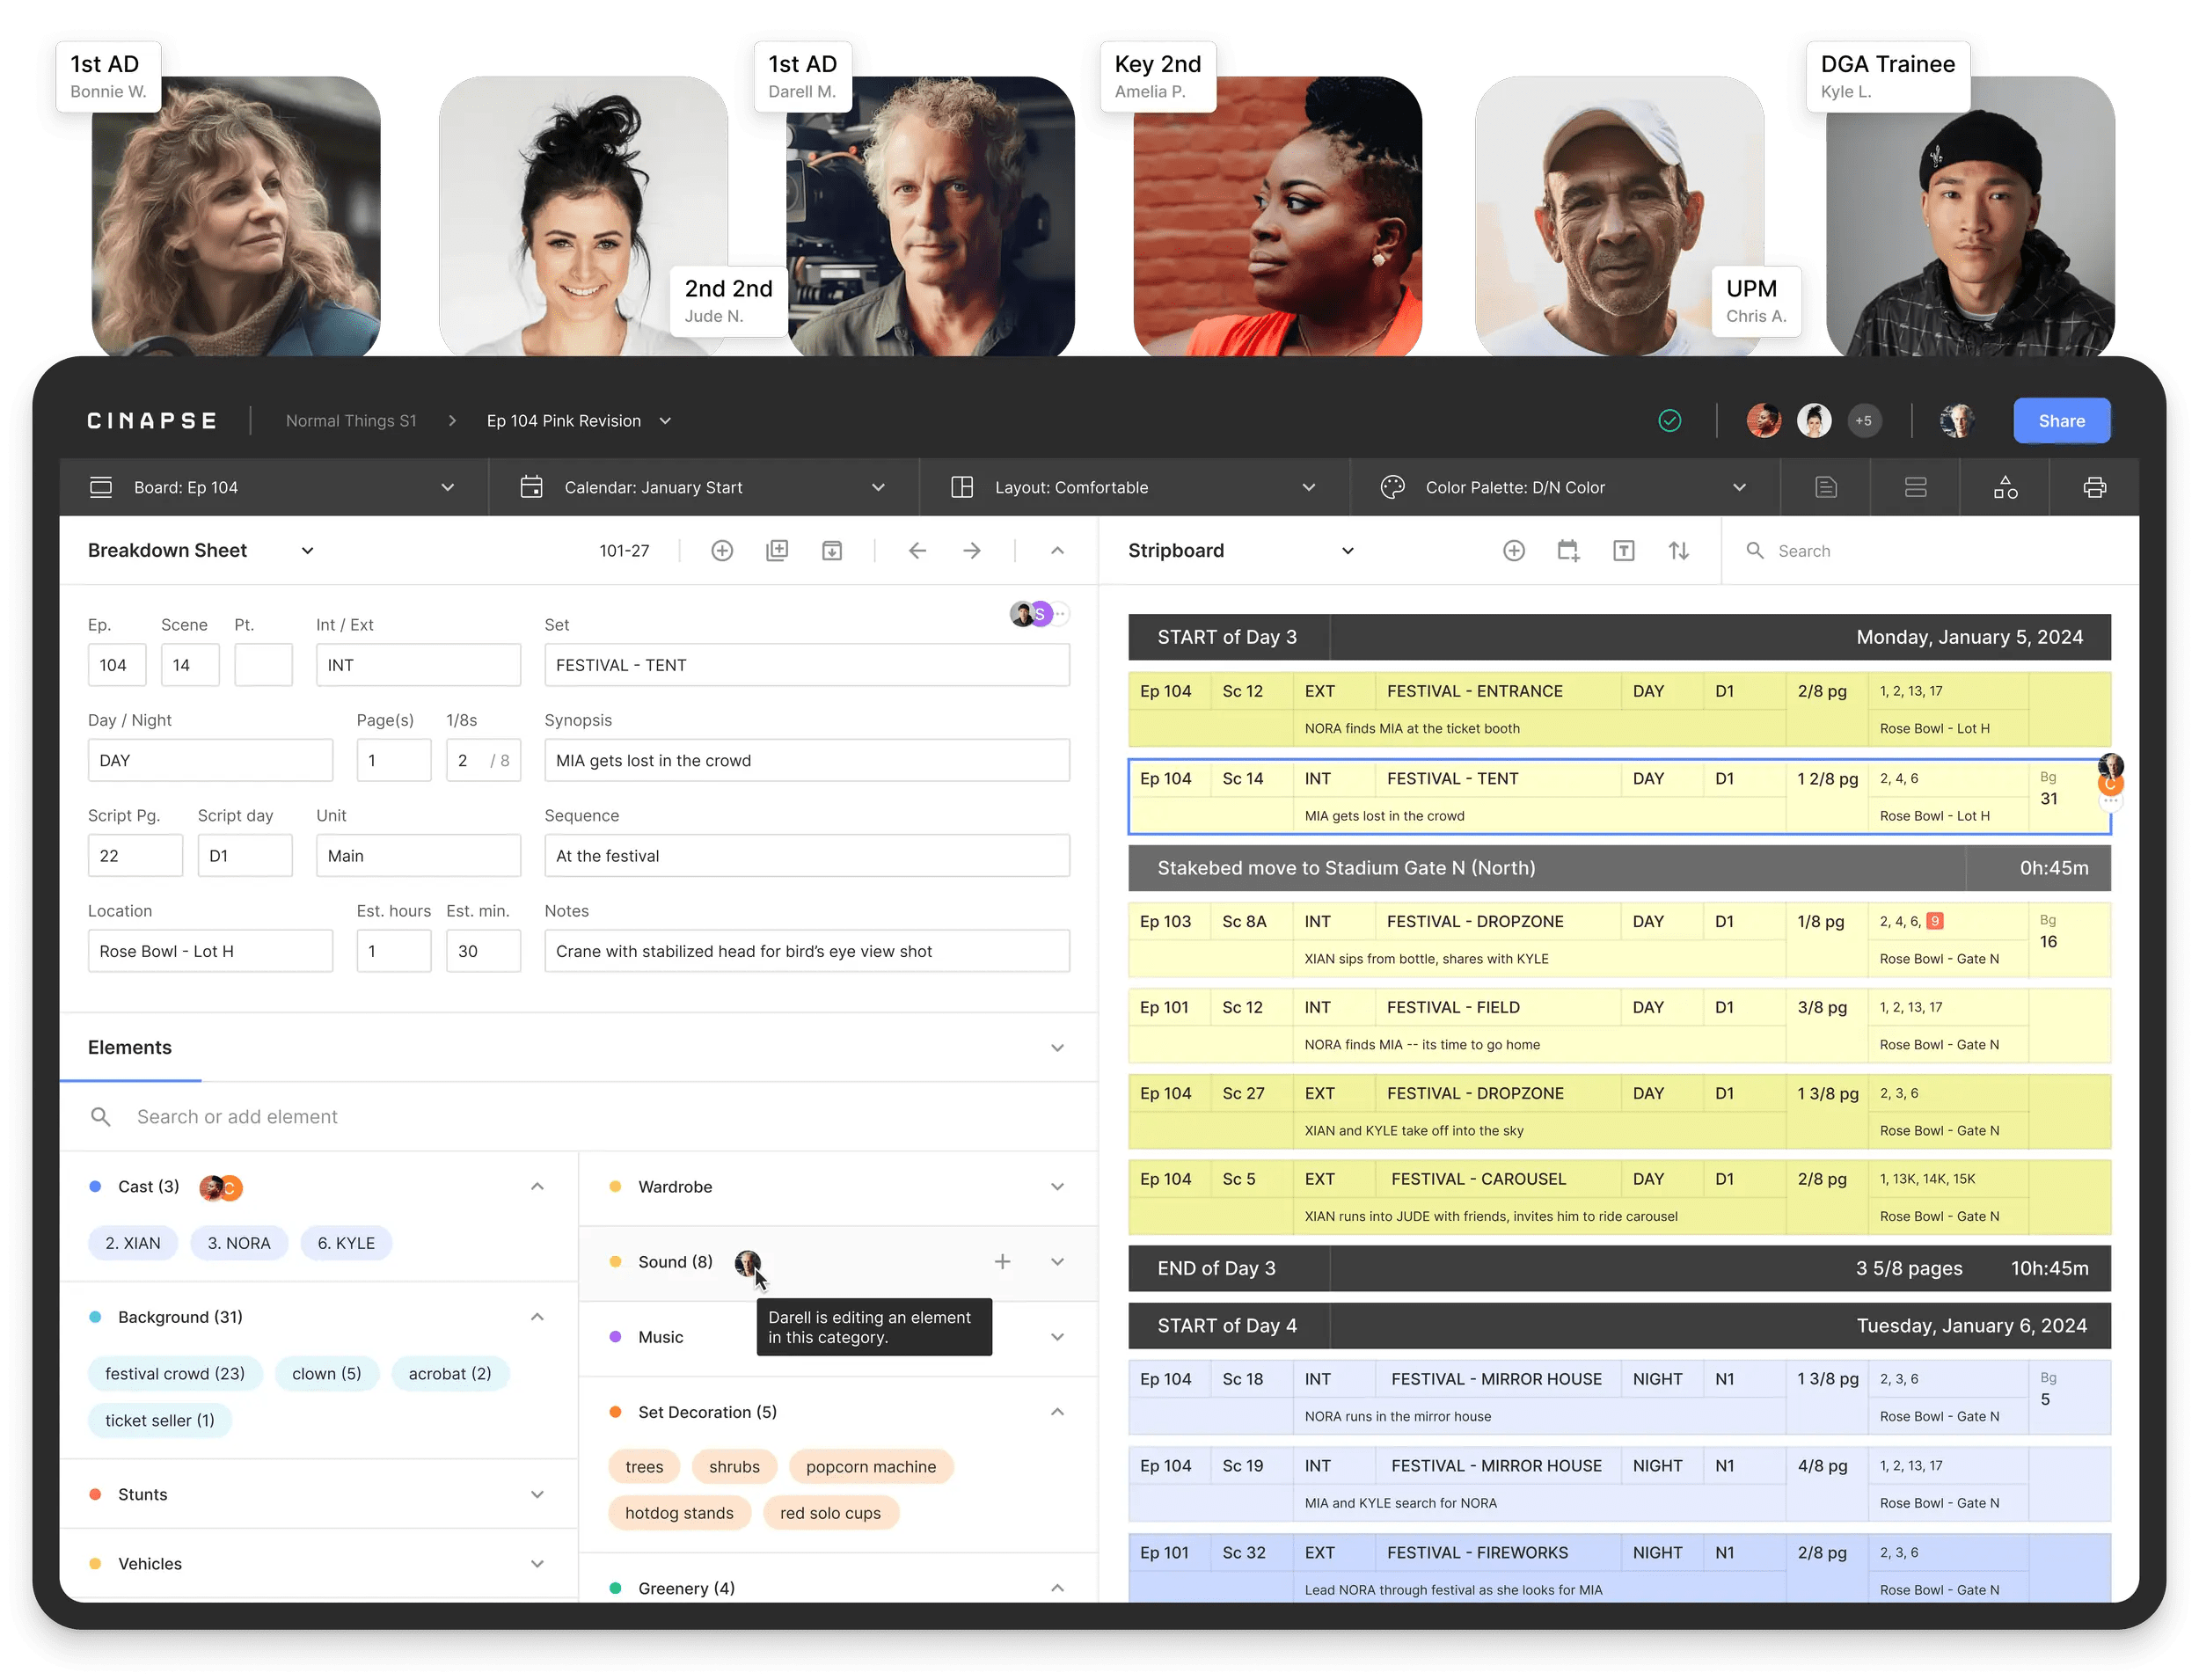Click the green sync status checkmark
Viewport: 2199px width, 1680px height.
1669,421
